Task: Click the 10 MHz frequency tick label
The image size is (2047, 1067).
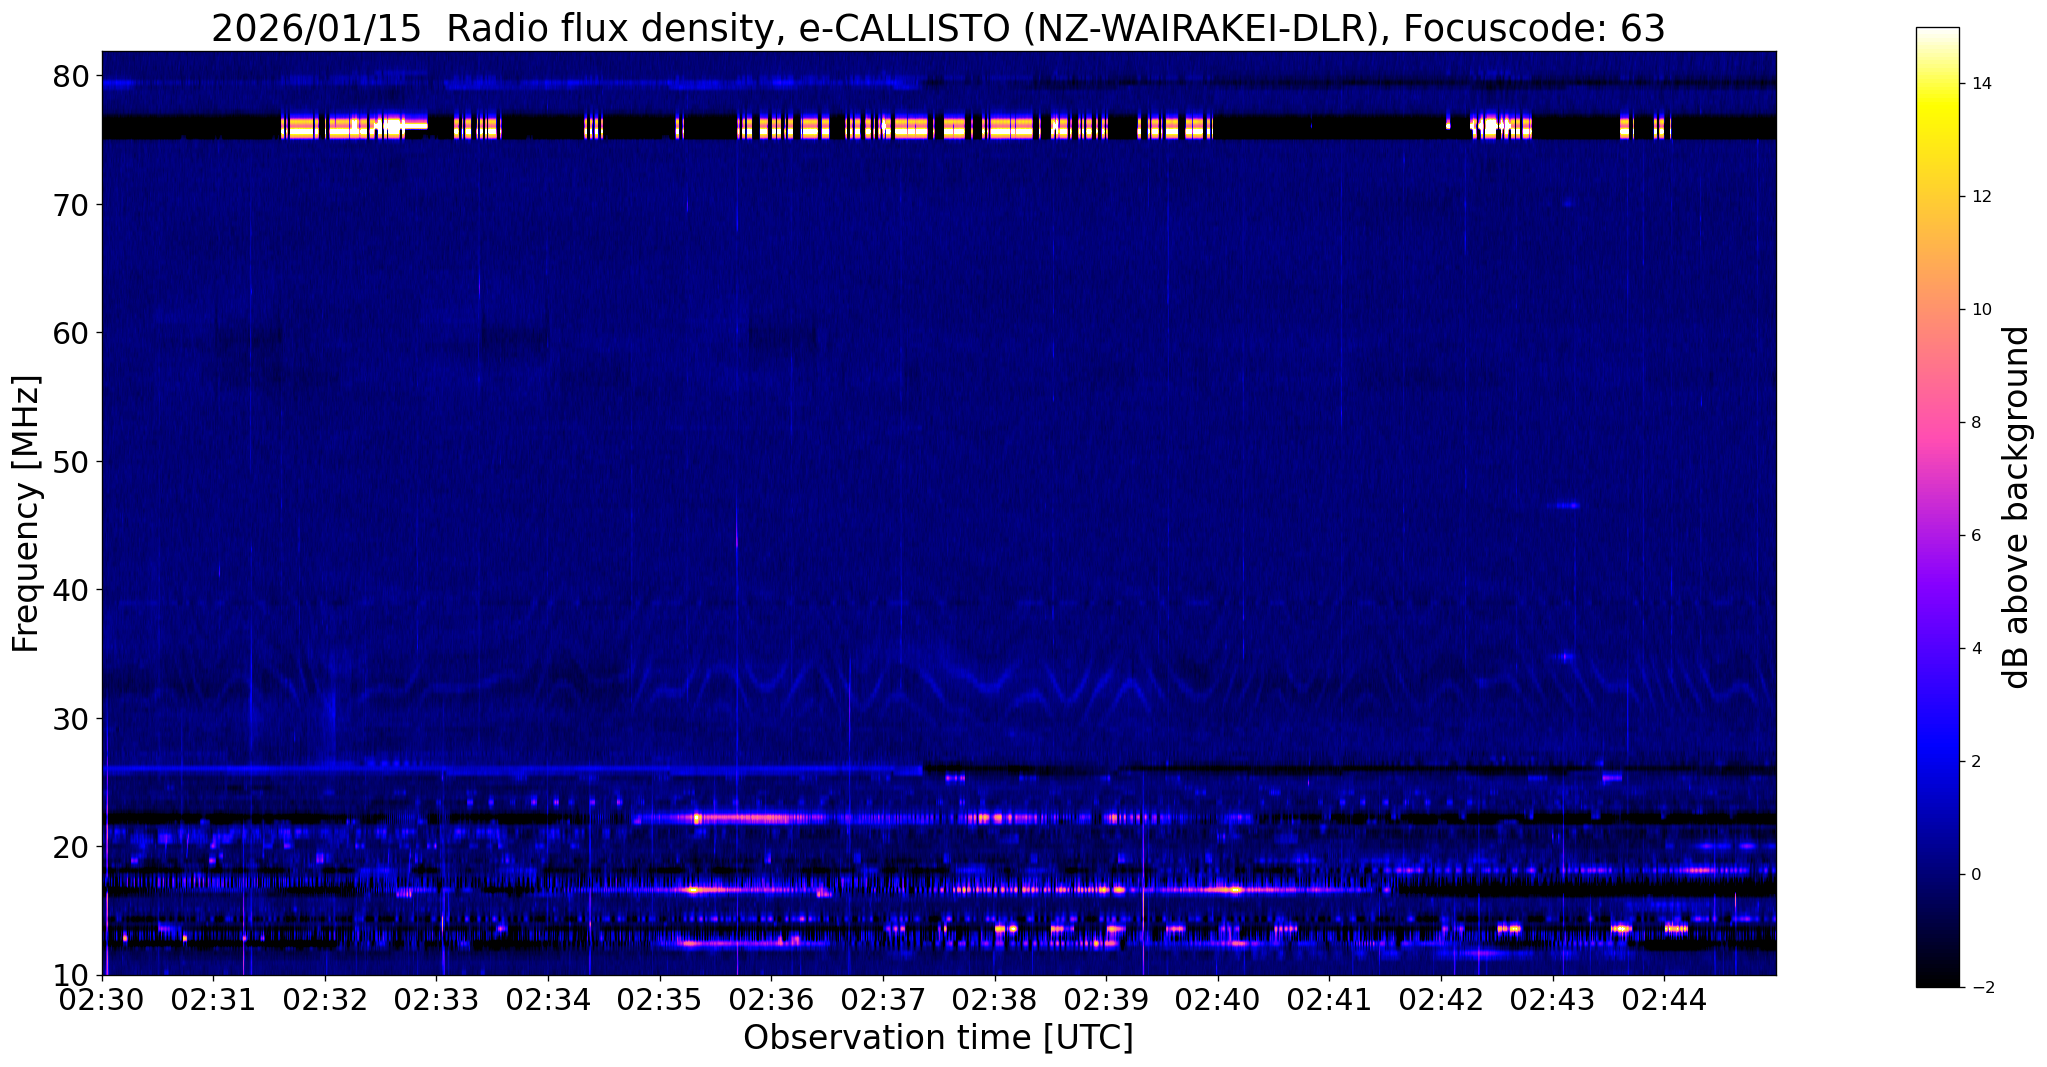Action: 73,975
